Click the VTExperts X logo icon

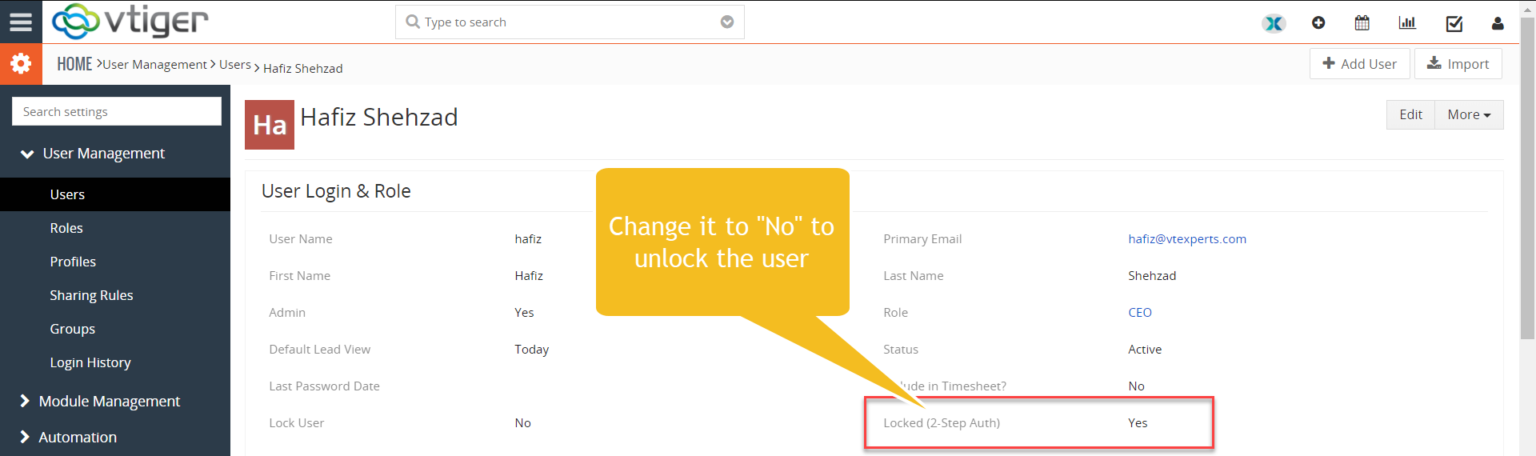[x=1273, y=23]
